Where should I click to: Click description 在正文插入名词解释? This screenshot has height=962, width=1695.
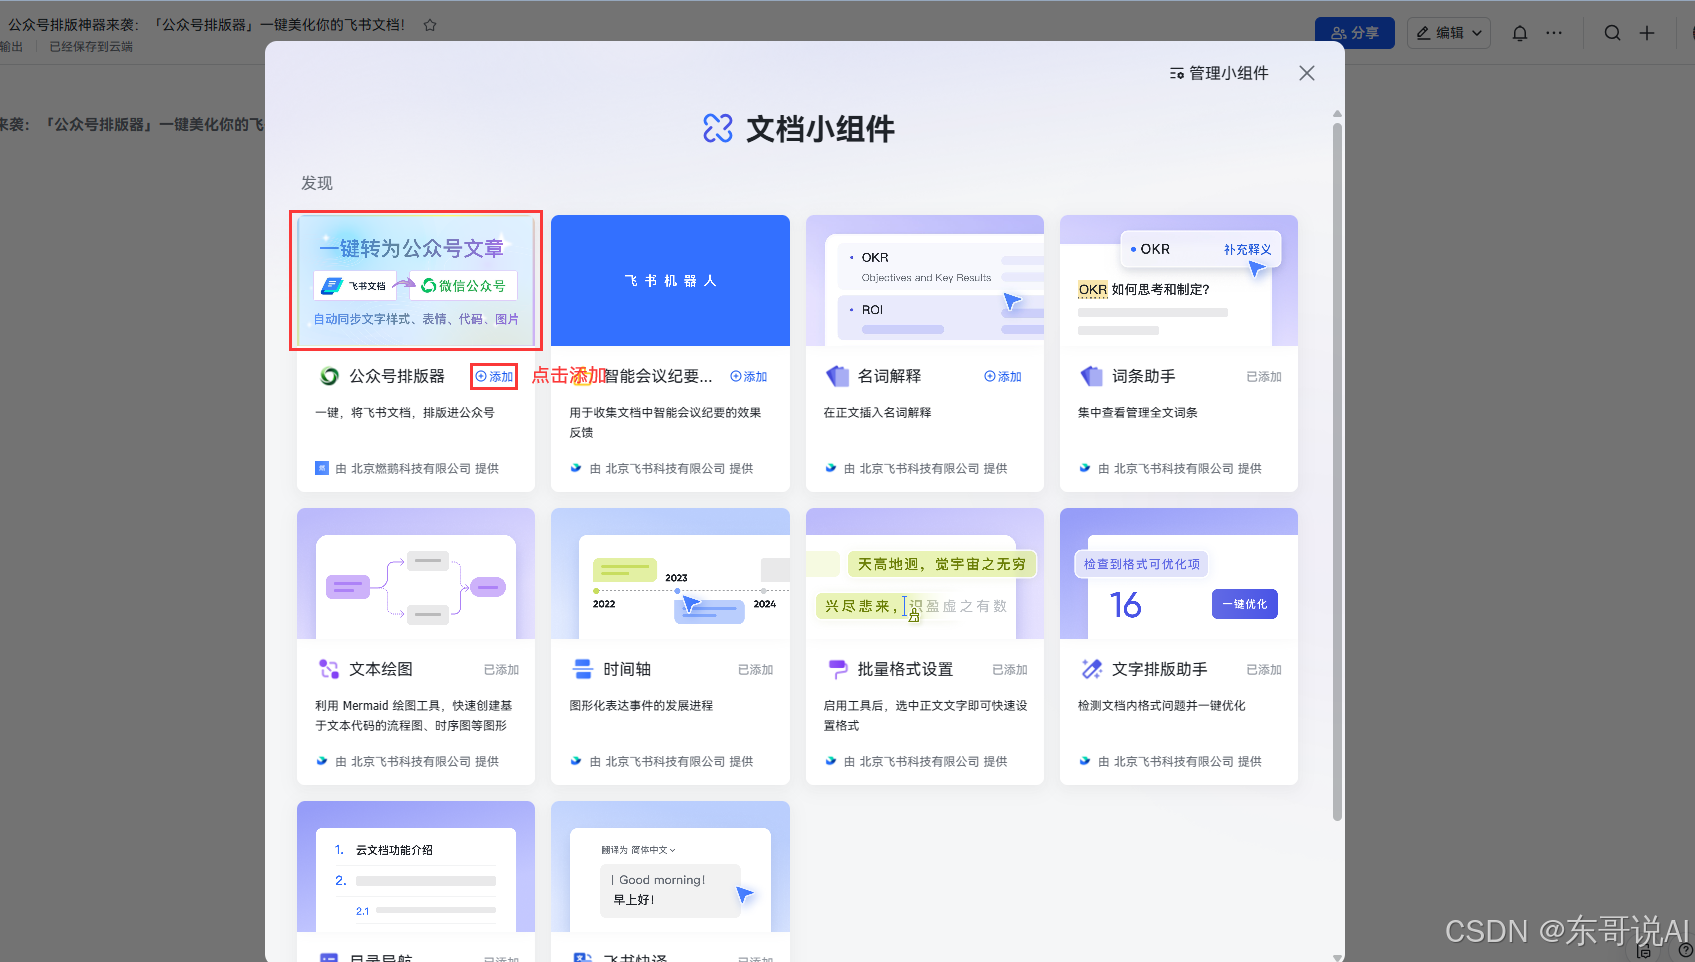(x=877, y=412)
